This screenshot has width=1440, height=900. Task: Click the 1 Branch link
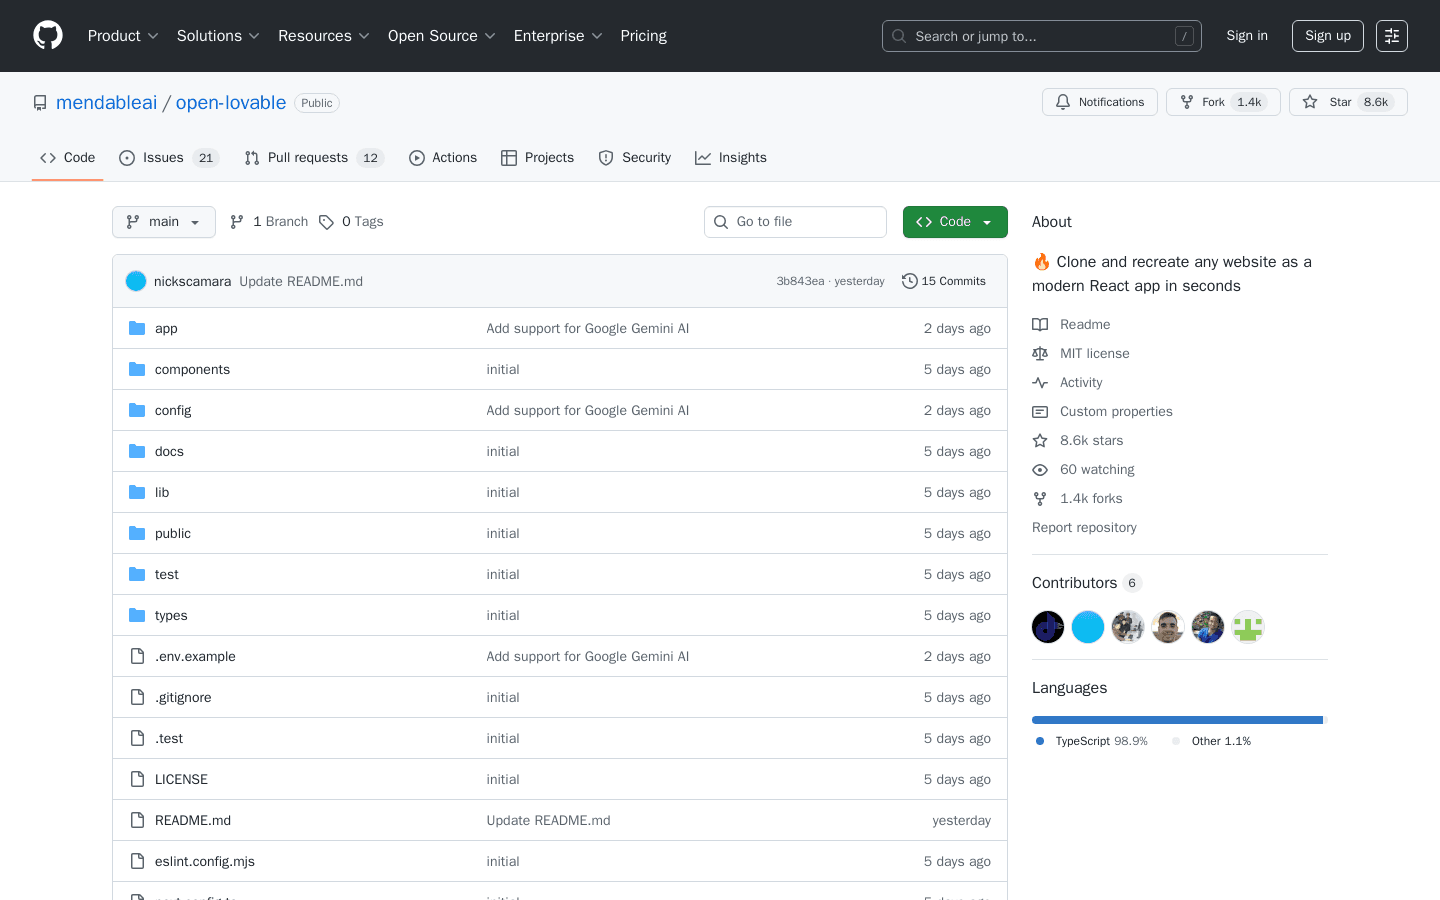[269, 222]
